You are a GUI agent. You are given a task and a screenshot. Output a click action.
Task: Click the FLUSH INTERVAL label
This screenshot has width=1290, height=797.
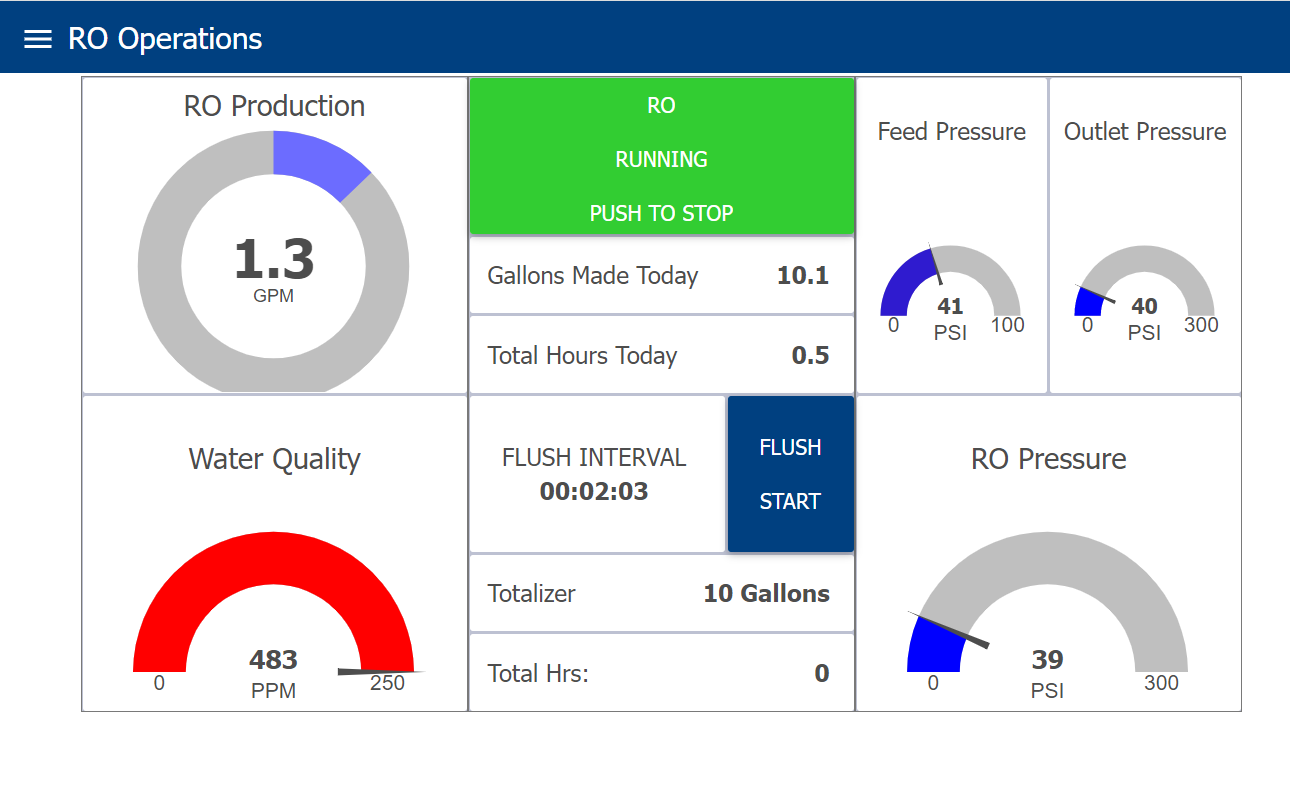pyautogui.click(x=594, y=458)
